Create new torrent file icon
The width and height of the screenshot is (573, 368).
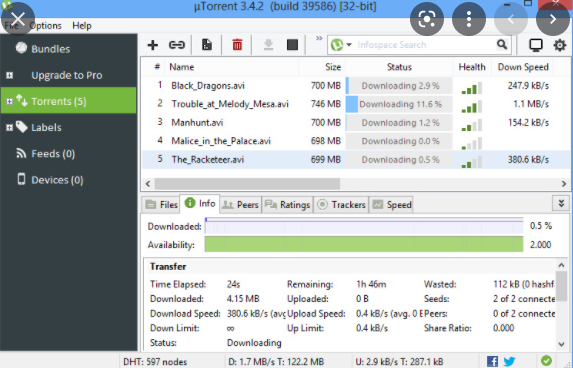(207, 45)
